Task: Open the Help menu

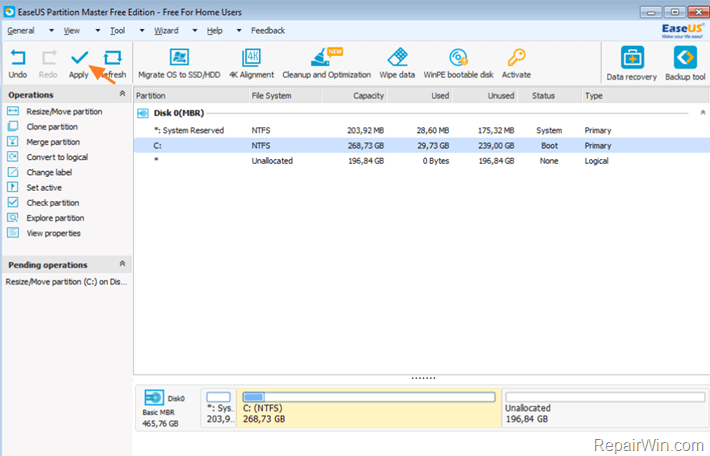Action: 215,31
